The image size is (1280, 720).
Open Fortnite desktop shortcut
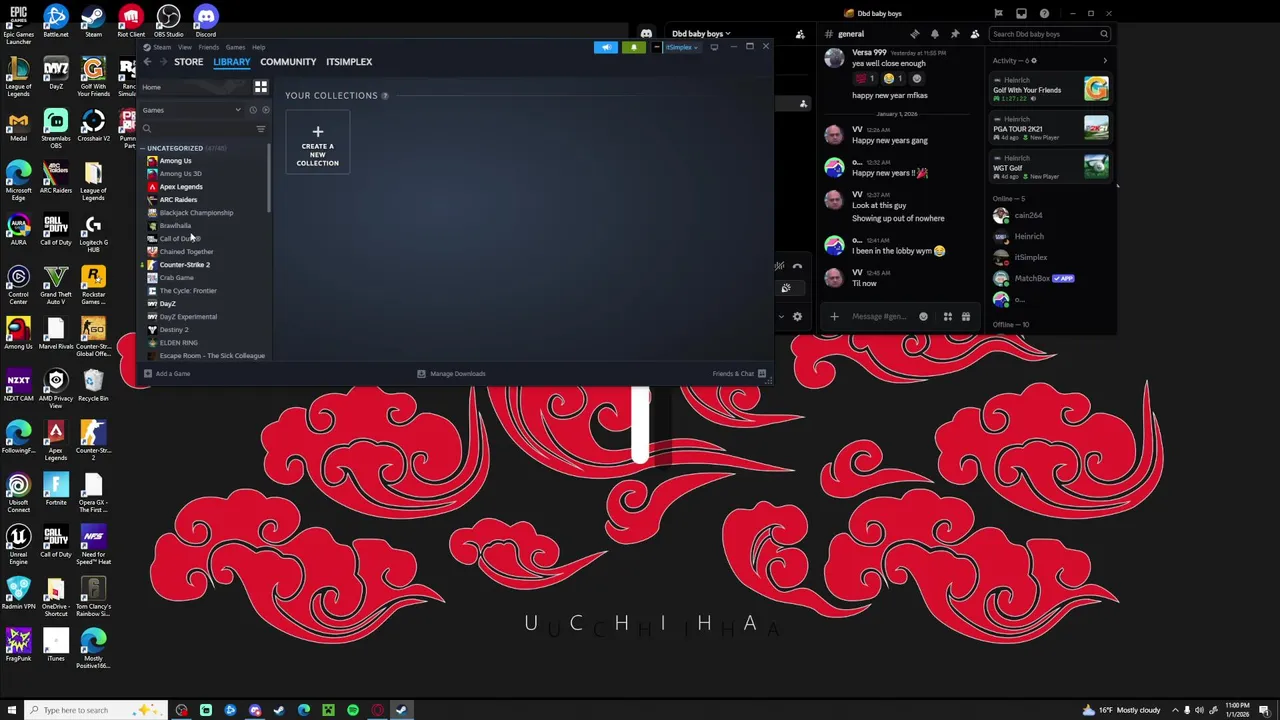[x=56, y=489]
